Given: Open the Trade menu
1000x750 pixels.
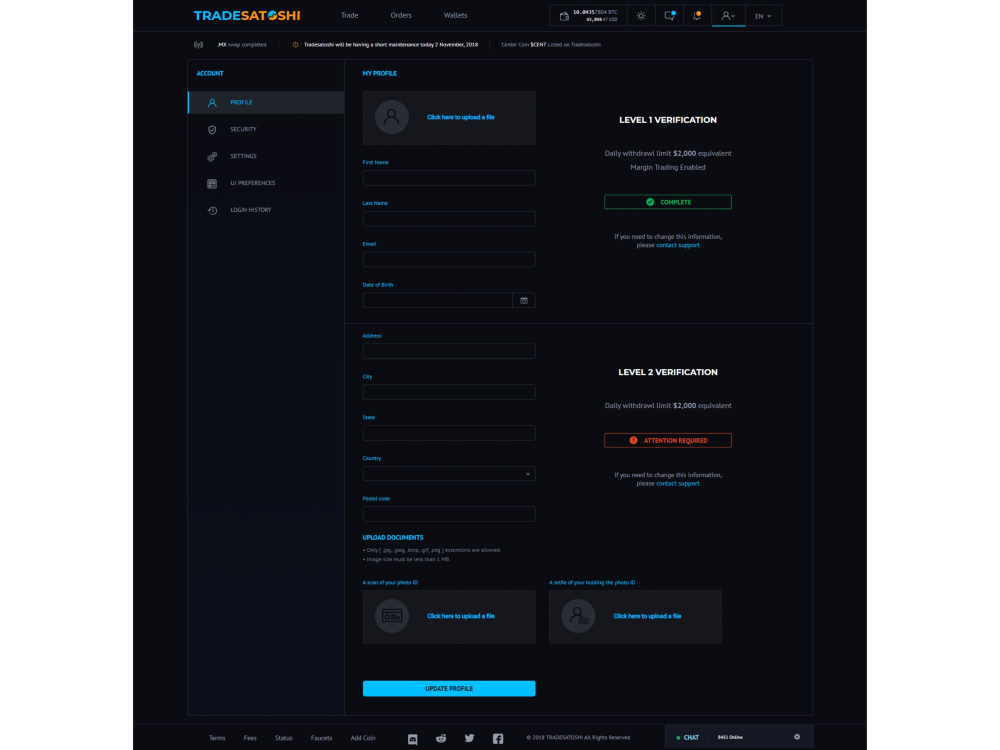Looking at the screenshot, I should point(349,15).
